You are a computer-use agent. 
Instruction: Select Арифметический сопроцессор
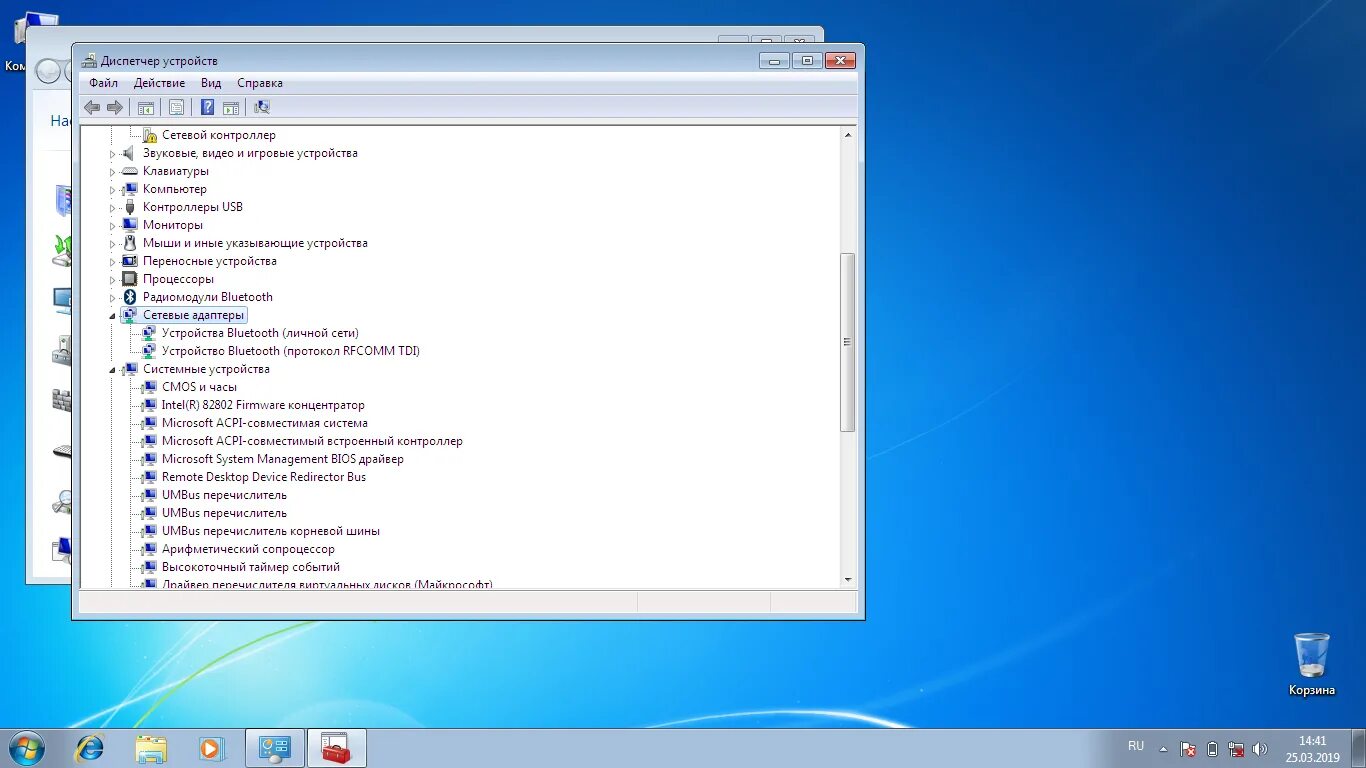click(x=248, y=549)
